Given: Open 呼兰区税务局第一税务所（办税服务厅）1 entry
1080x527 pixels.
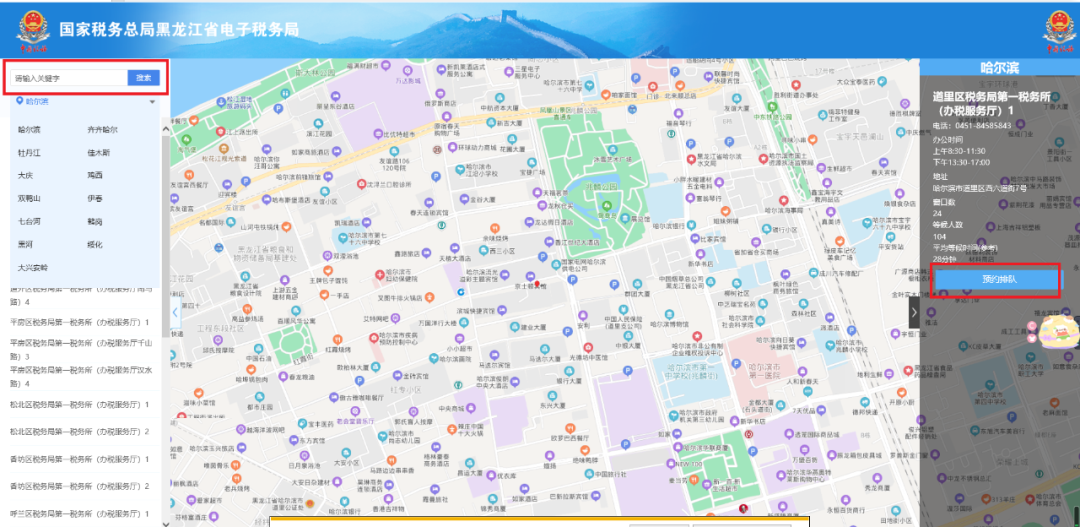Looking at the screenshot, I should 79,514.
